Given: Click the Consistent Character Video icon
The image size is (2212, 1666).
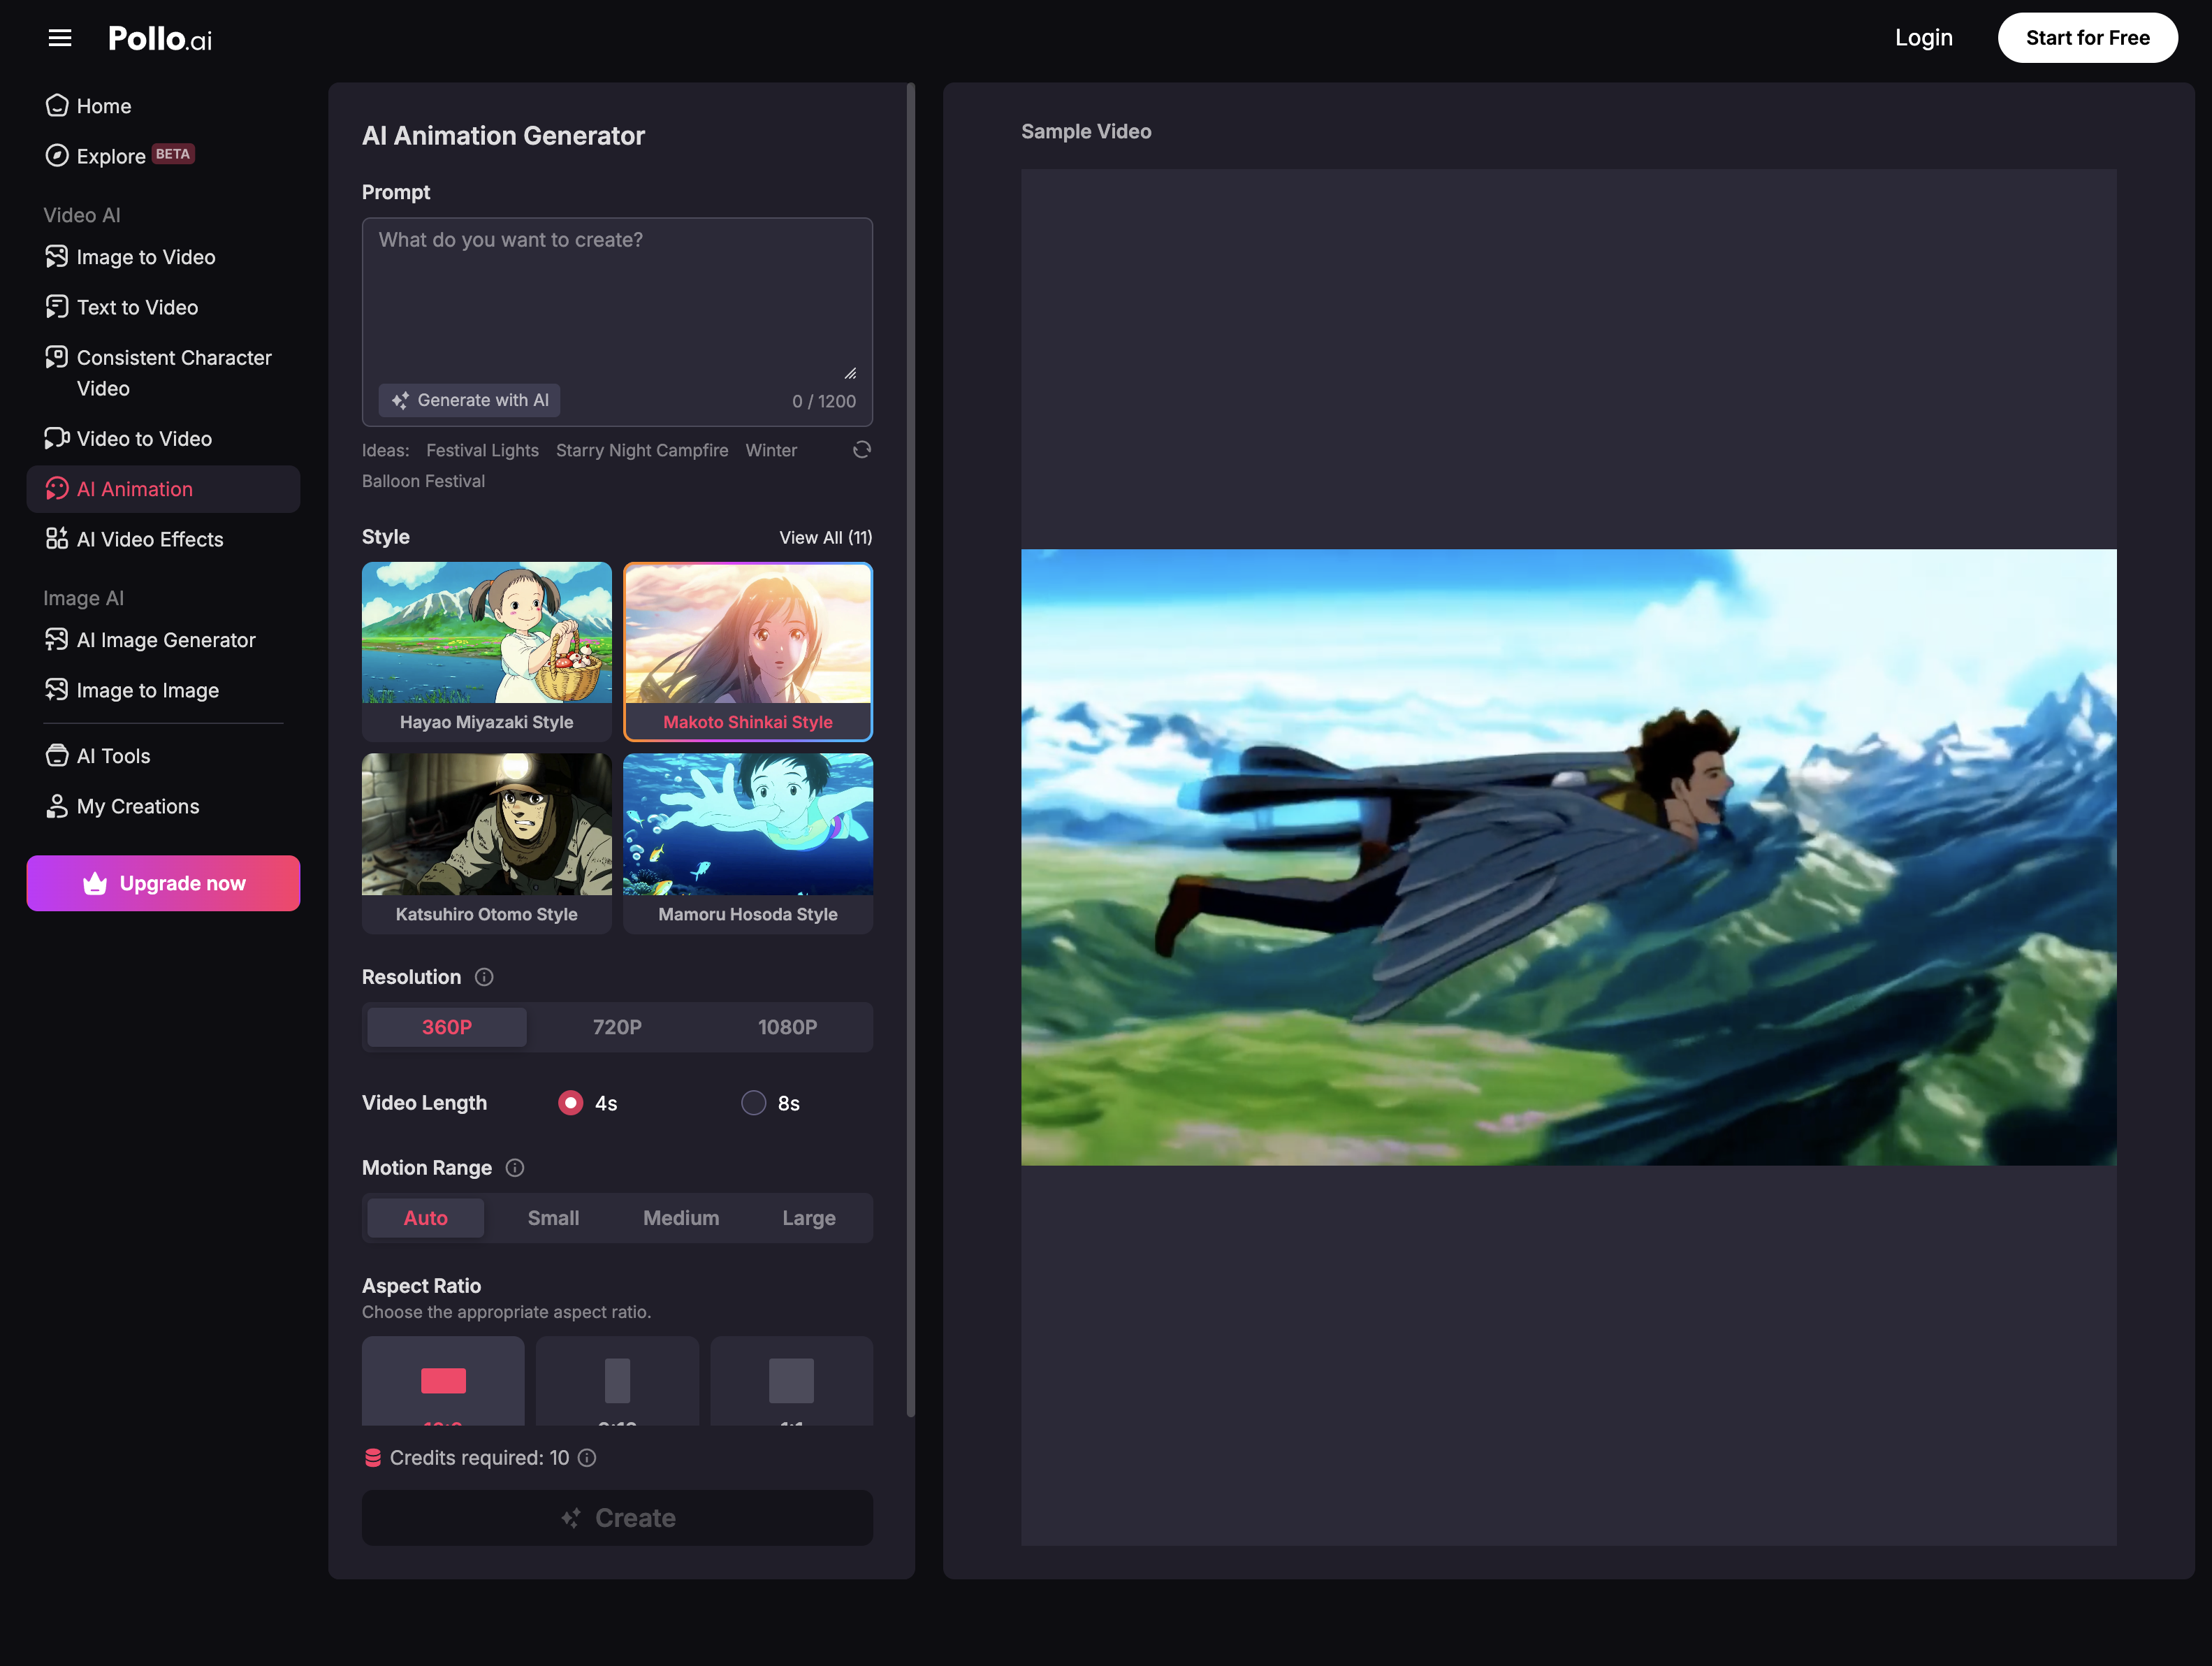Looking at the screenshot, I should click(x=57, y=357).
